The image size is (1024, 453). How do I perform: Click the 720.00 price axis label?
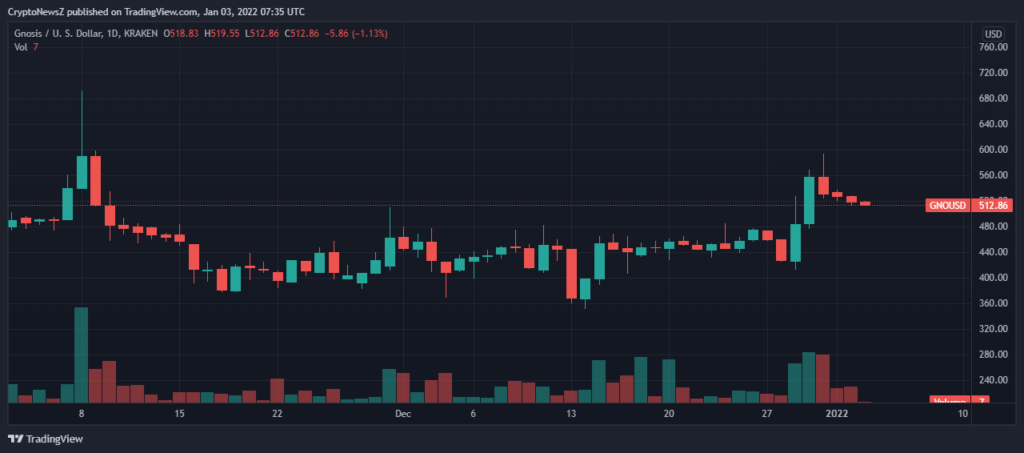pos(993,73)
